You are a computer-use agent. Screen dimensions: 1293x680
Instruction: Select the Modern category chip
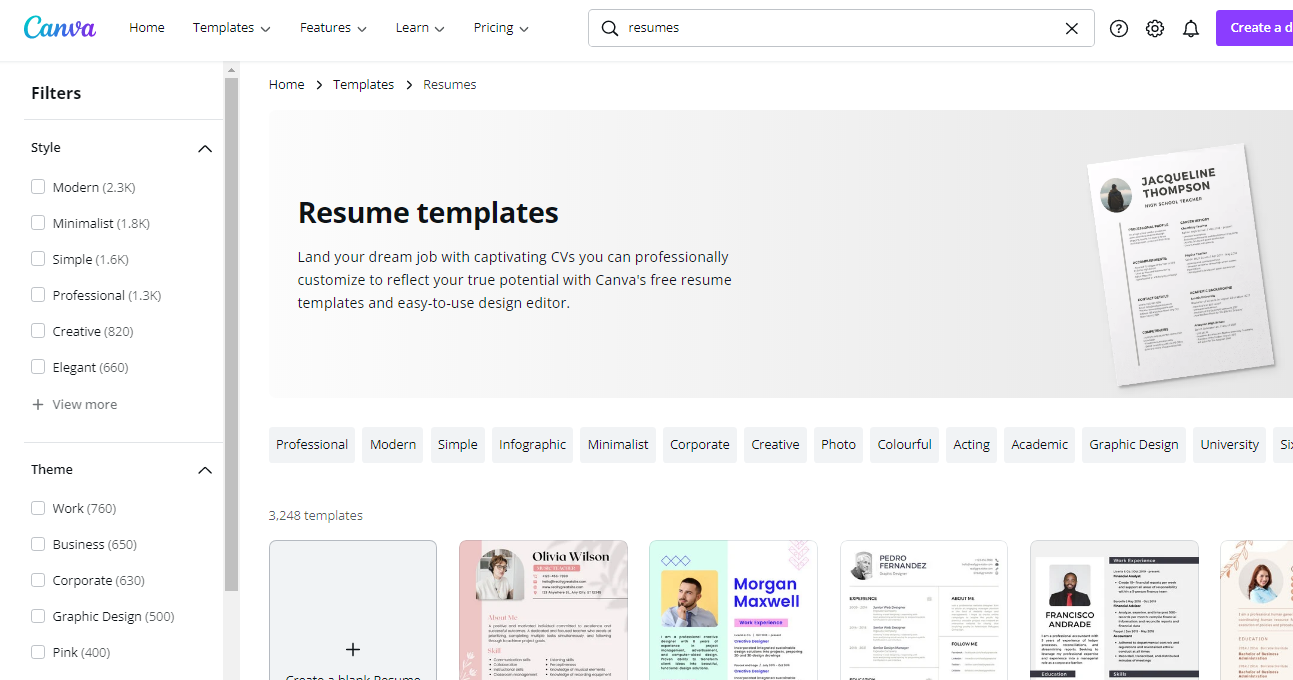(x=393, y=445)
